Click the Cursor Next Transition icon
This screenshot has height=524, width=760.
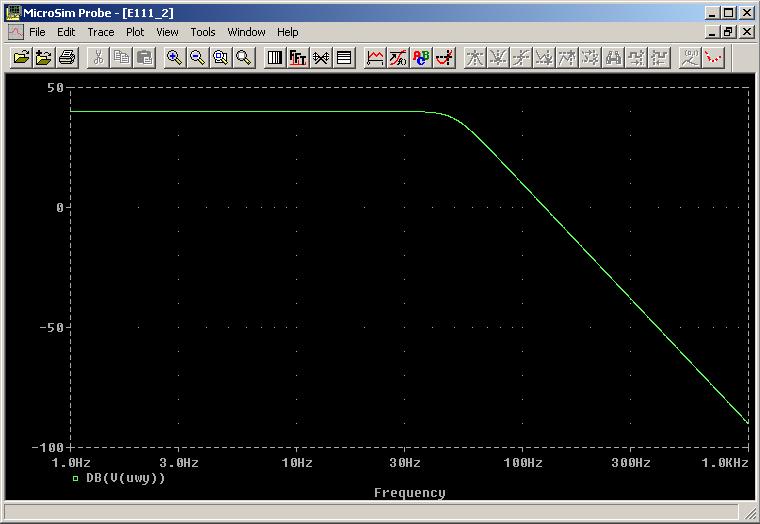click(x=636, y=58)
